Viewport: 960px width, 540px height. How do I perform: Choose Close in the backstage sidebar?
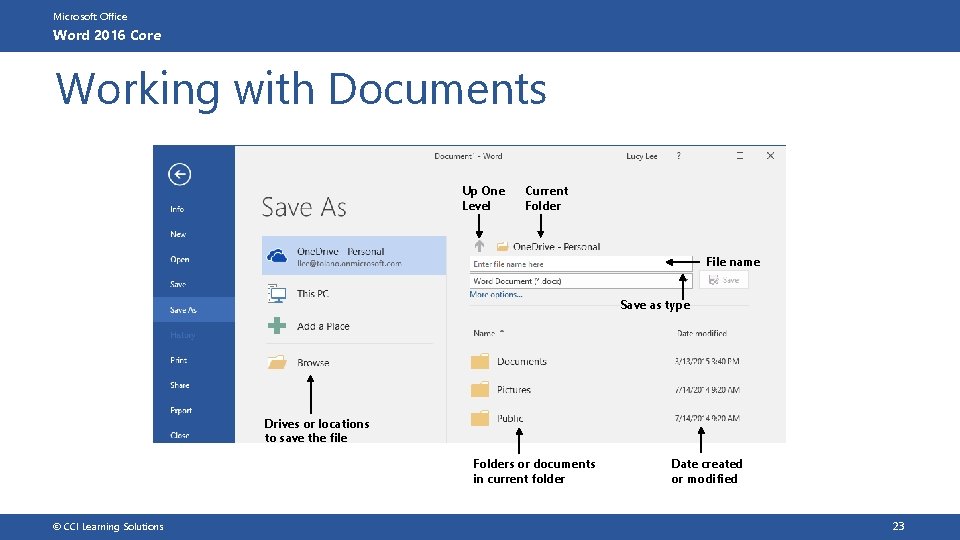179,435
